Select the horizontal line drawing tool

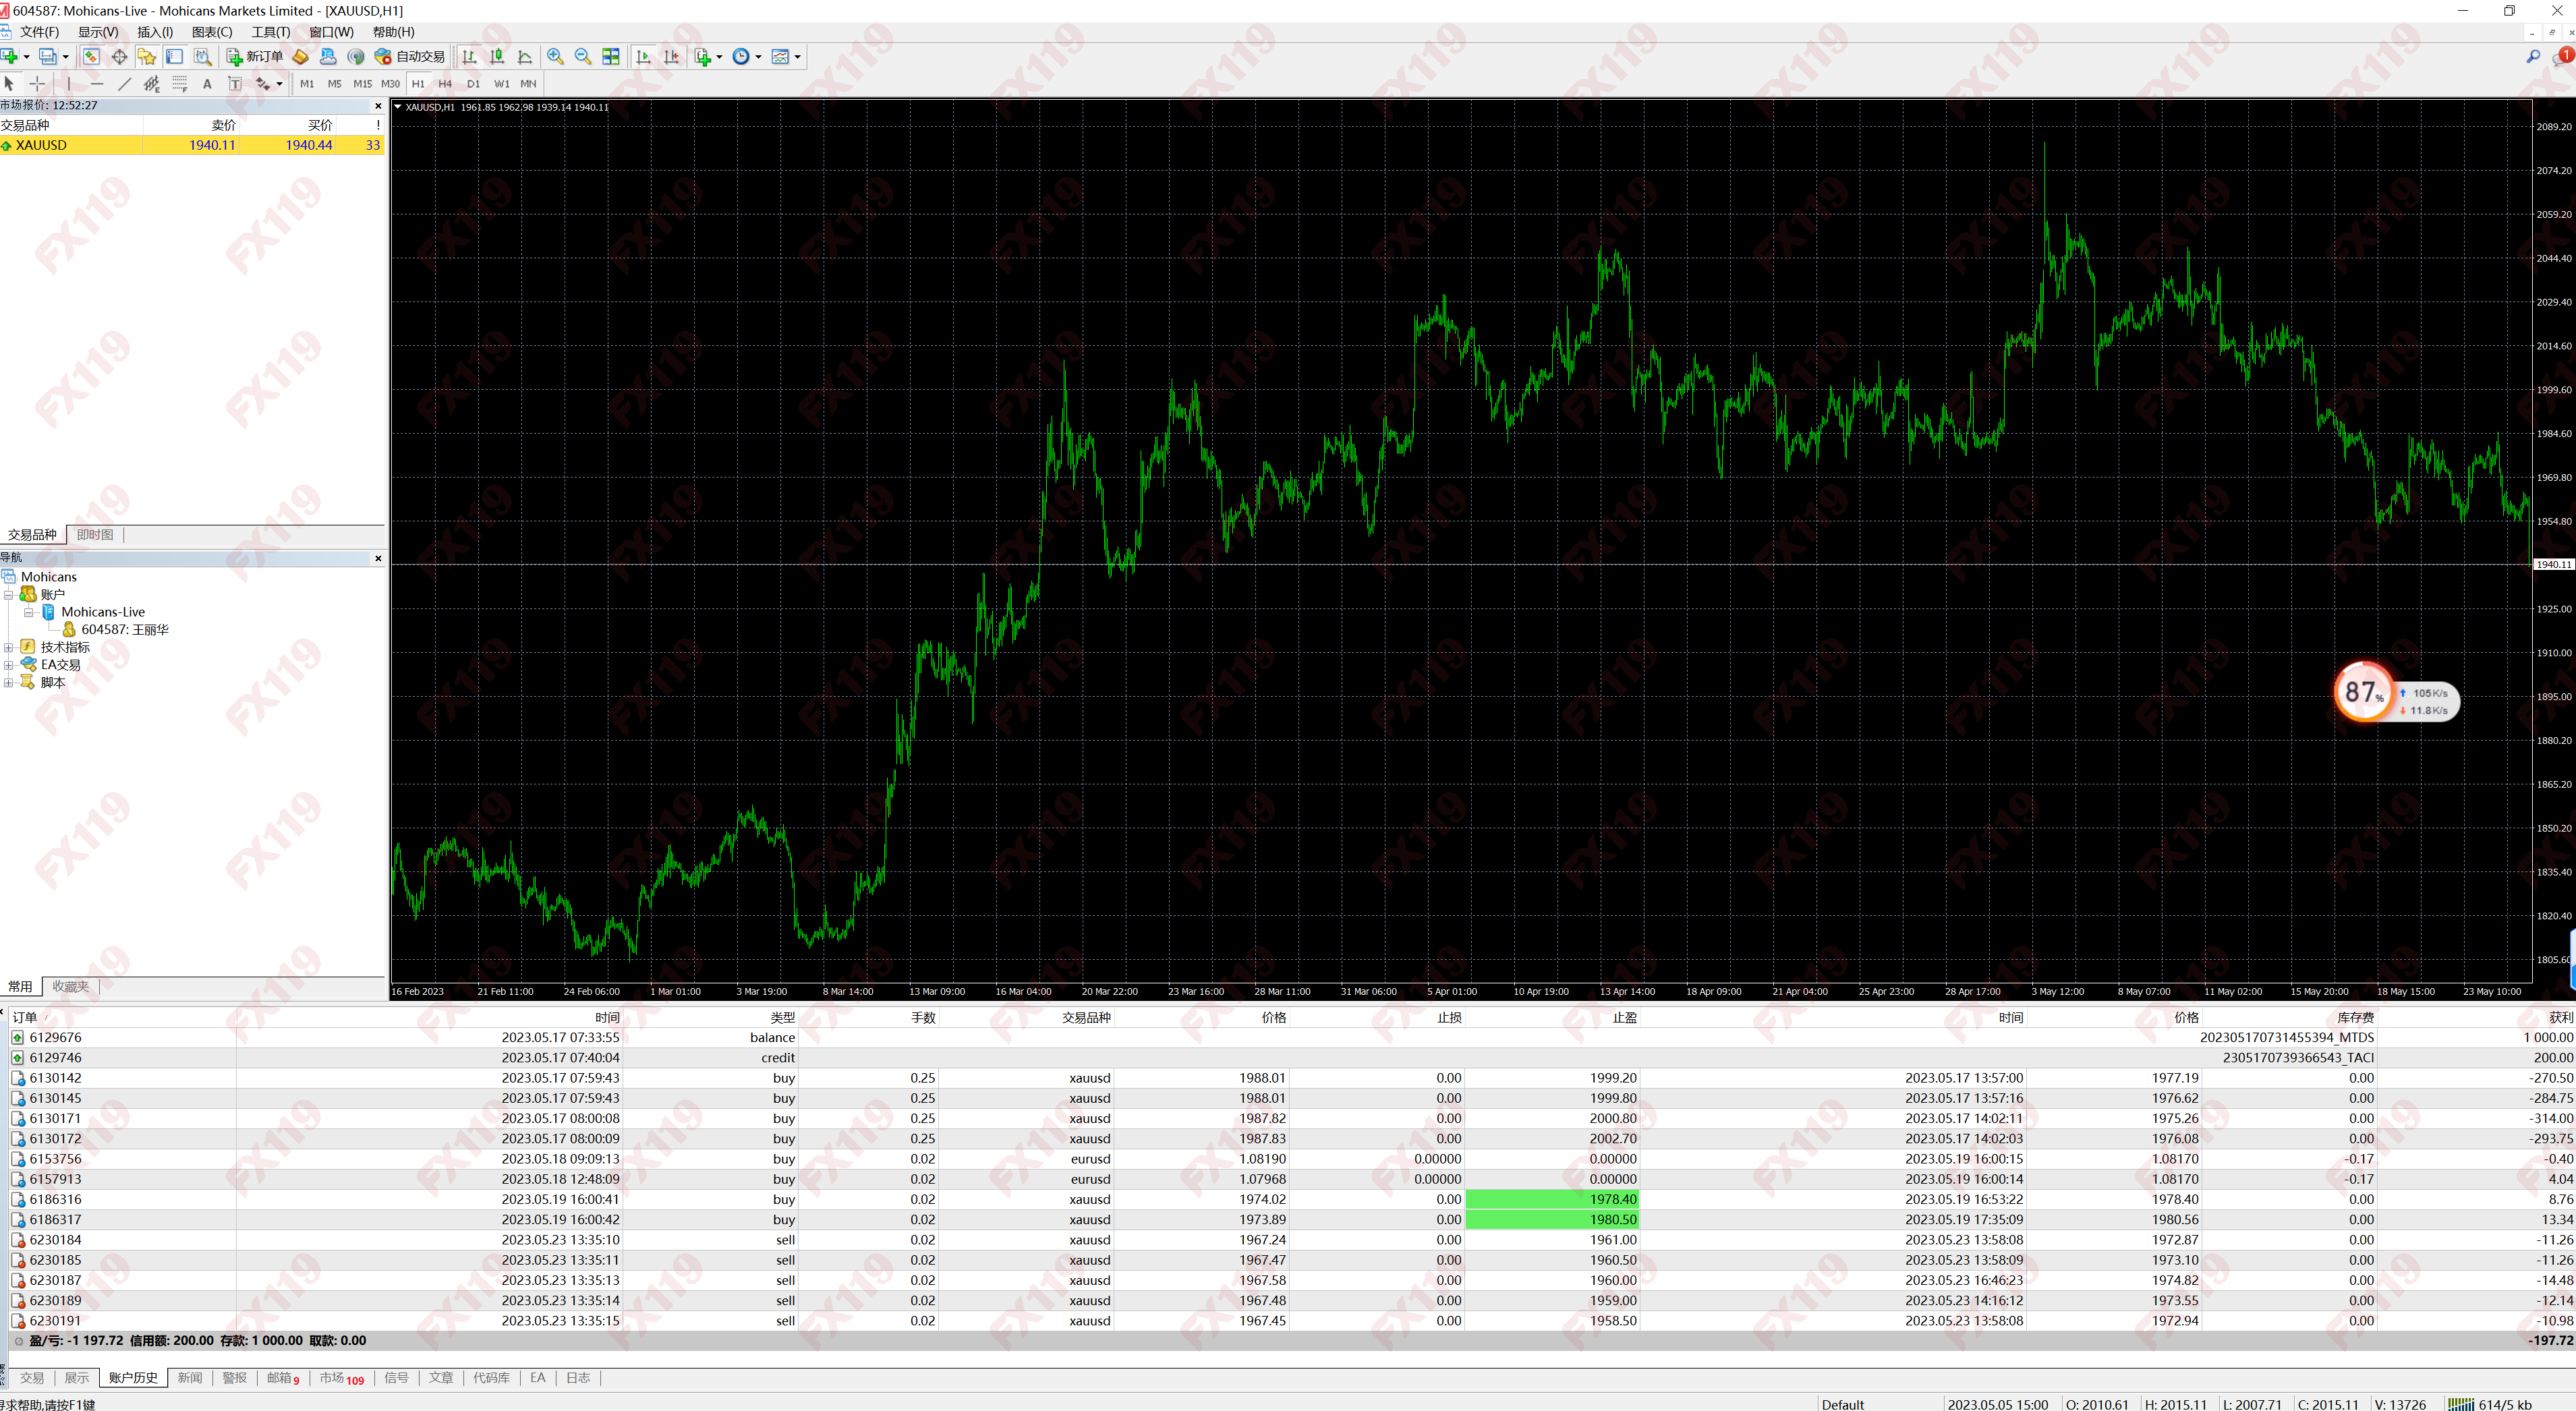coord(97,84)
